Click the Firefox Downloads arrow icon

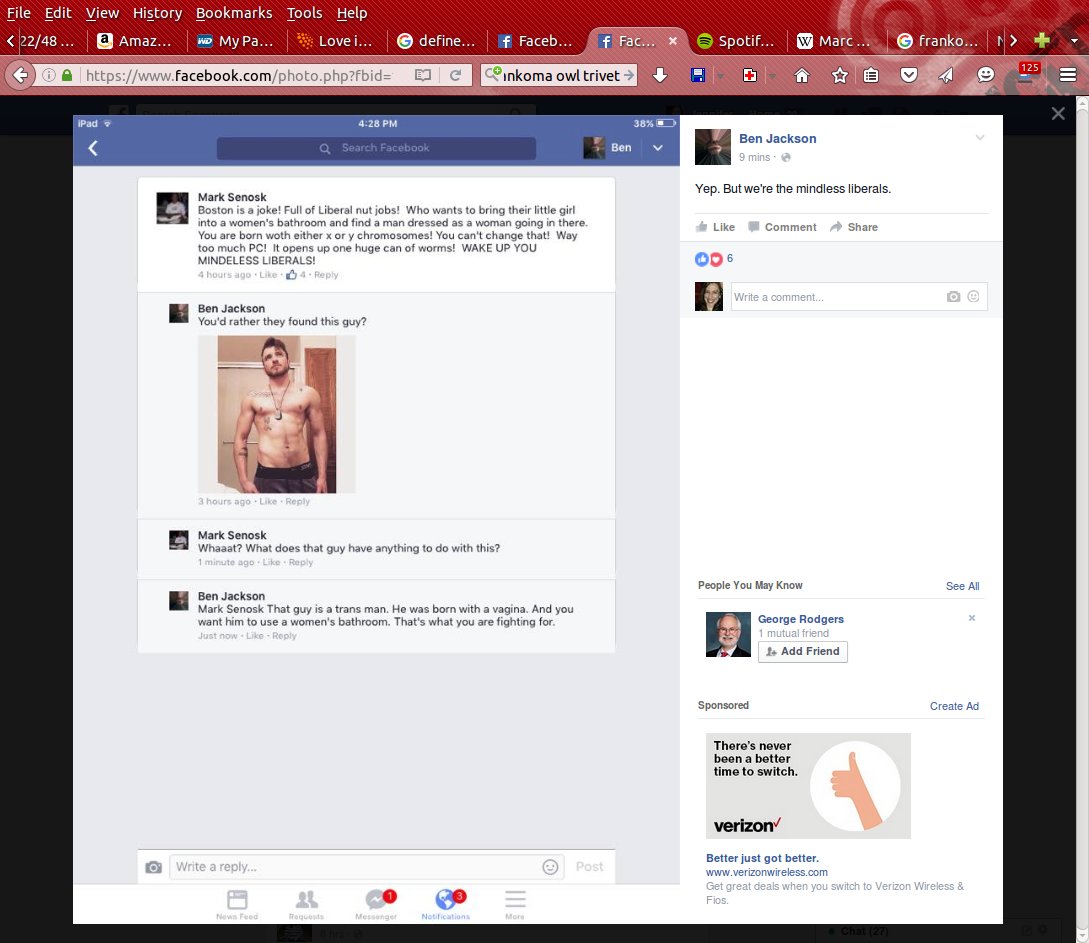pyautogui.click(x=660, y=76)
